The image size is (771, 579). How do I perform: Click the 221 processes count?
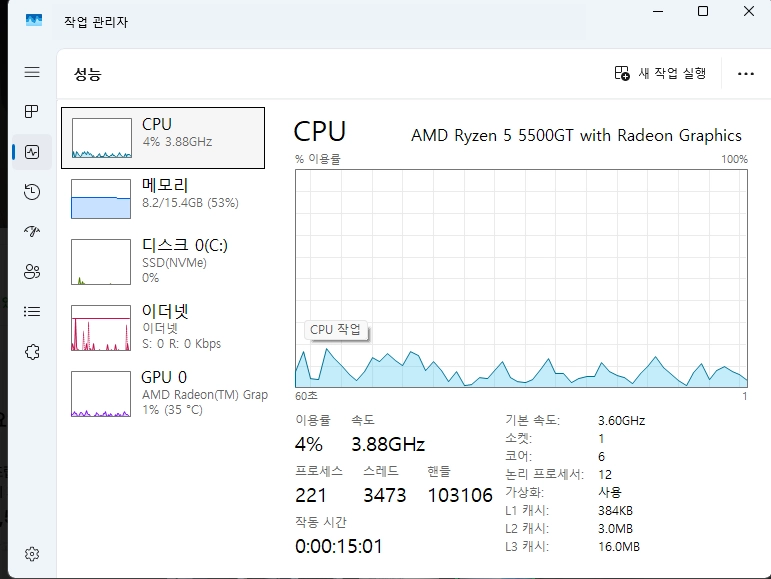click(311, 495)
